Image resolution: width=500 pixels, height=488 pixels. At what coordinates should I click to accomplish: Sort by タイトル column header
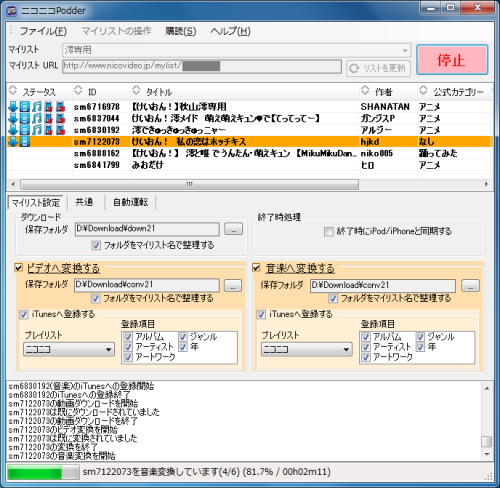click(245, 91)
